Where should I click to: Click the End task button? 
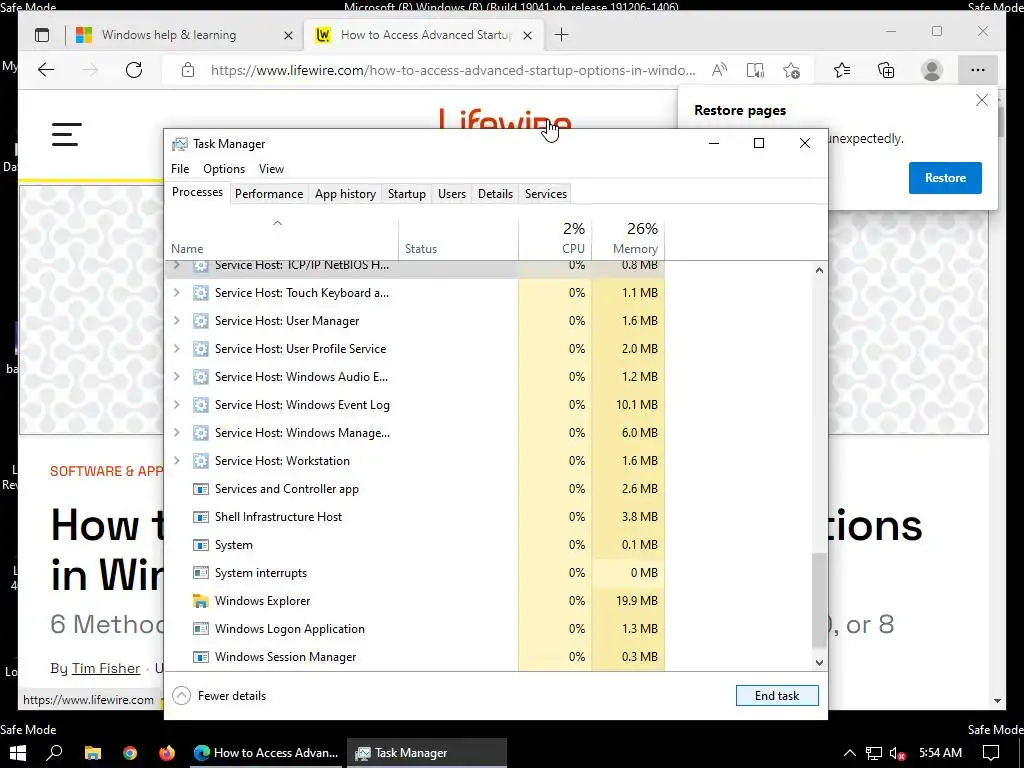[x=777, y=696]
